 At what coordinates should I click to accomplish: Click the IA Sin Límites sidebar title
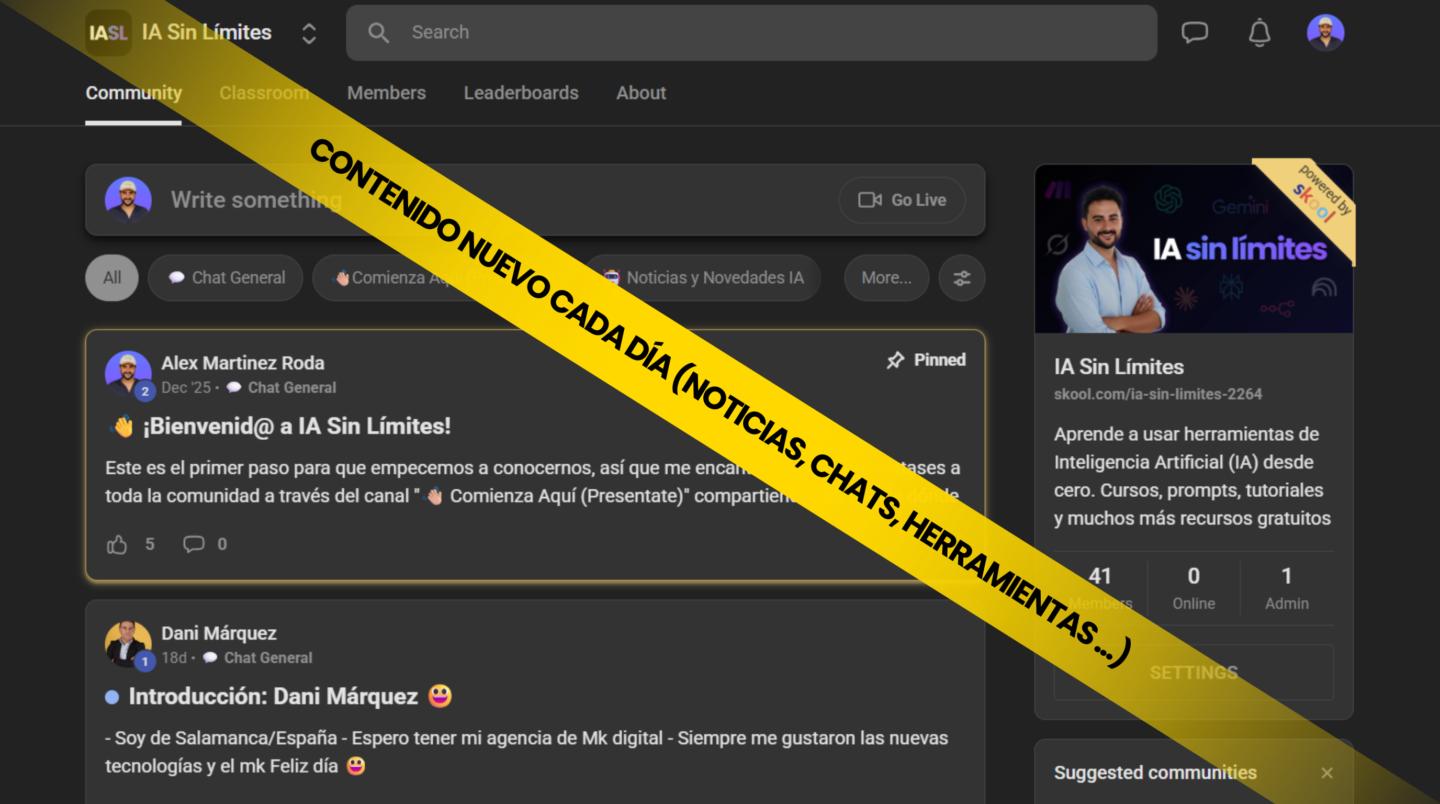tap(1119, 367)
